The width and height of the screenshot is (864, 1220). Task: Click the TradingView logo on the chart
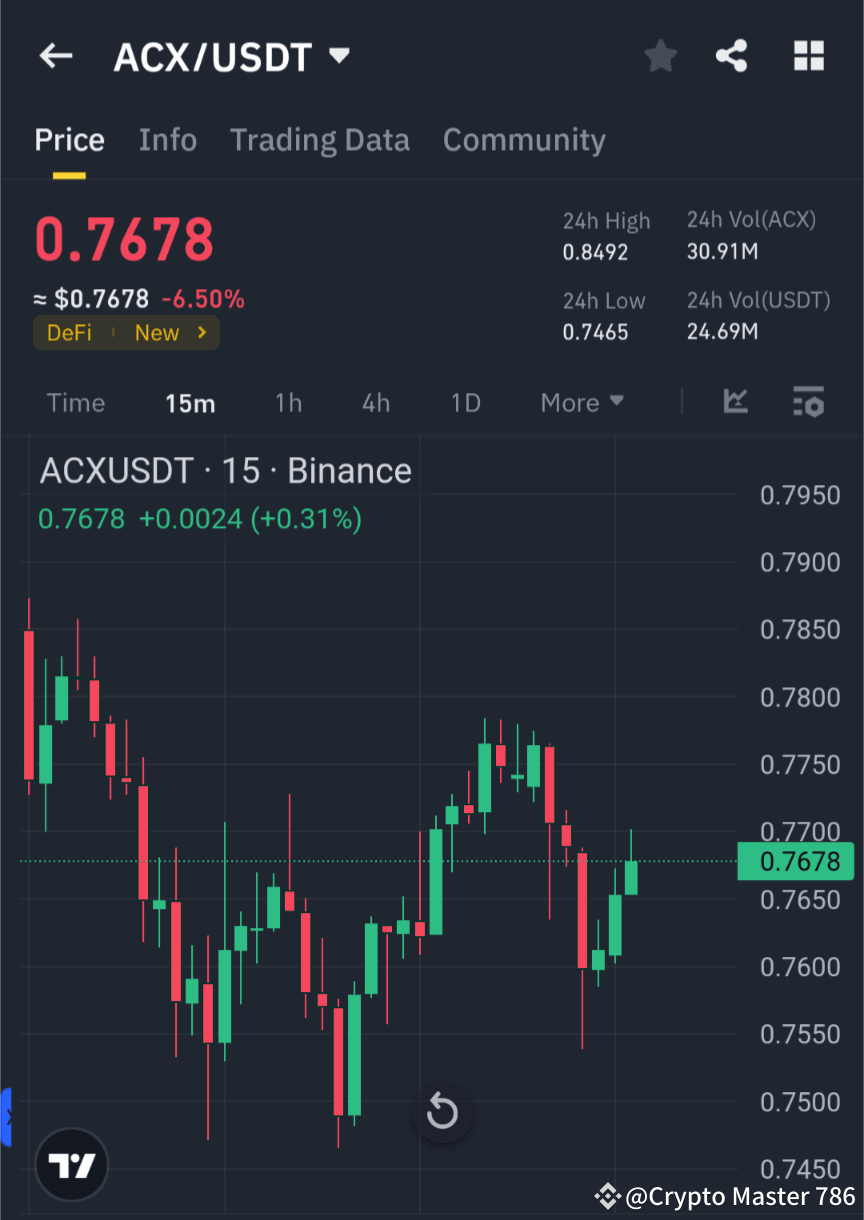[x=70, y=1164]
